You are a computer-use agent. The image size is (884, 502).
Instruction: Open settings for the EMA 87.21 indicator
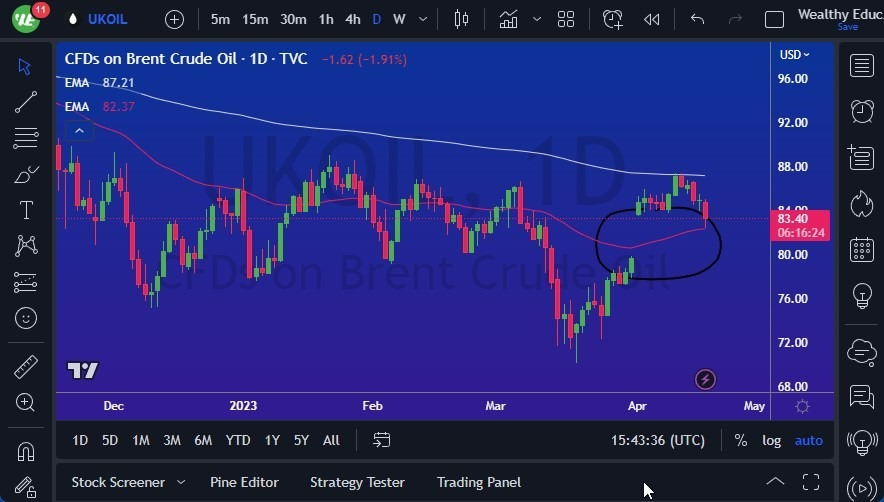(x=100, y=83)
